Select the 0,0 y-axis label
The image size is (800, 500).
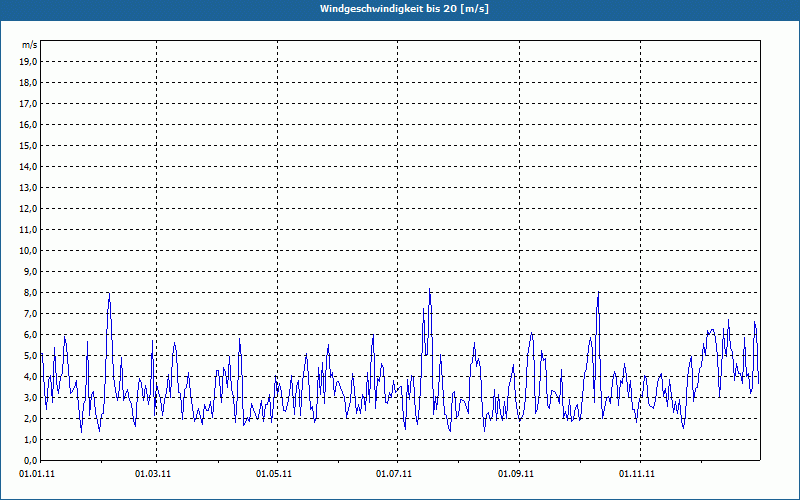[30, 460]
